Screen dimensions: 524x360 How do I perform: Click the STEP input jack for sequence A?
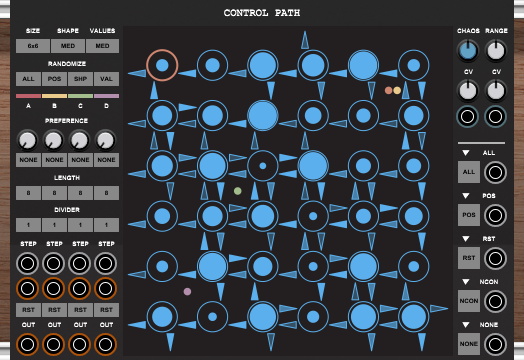pyautogui.click(x=28, y=263)
